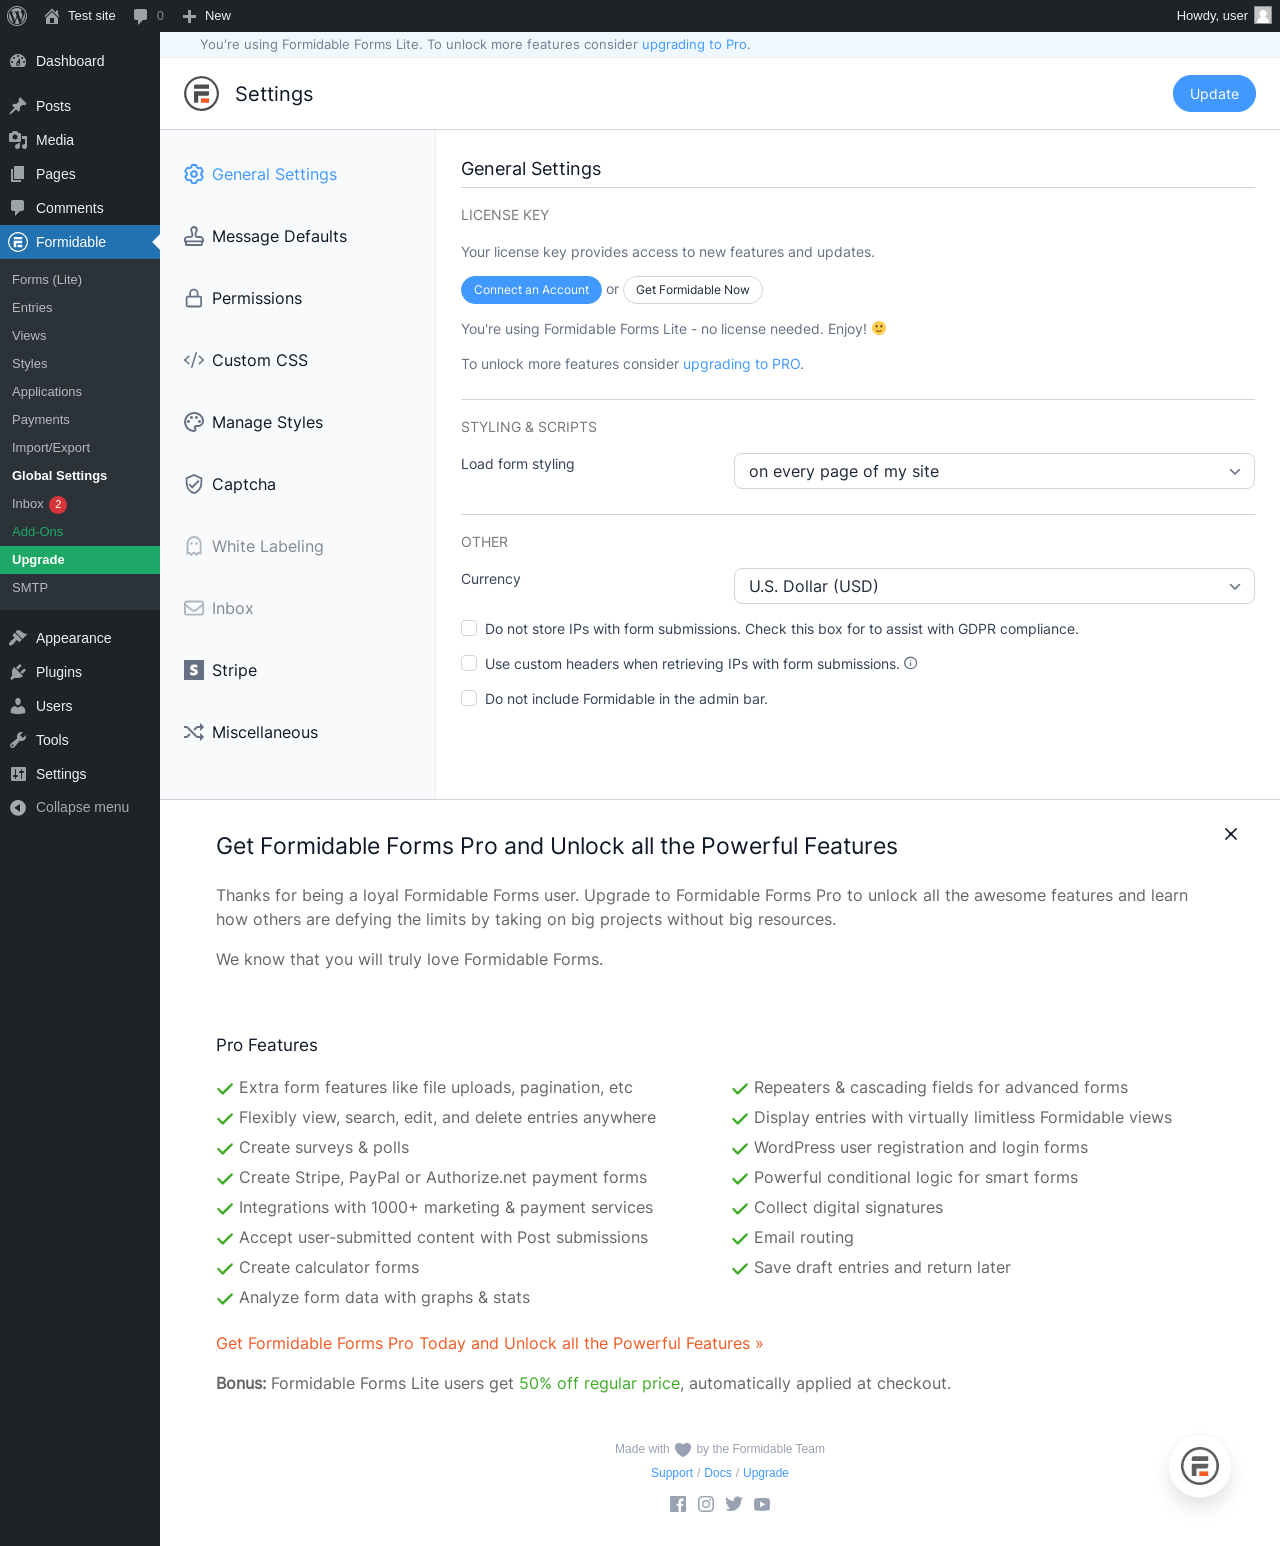Viewport: 1280px width, 1546px height.
Task: Check 'Do not include Formidable in admin bar'
Action: point(469,699)
